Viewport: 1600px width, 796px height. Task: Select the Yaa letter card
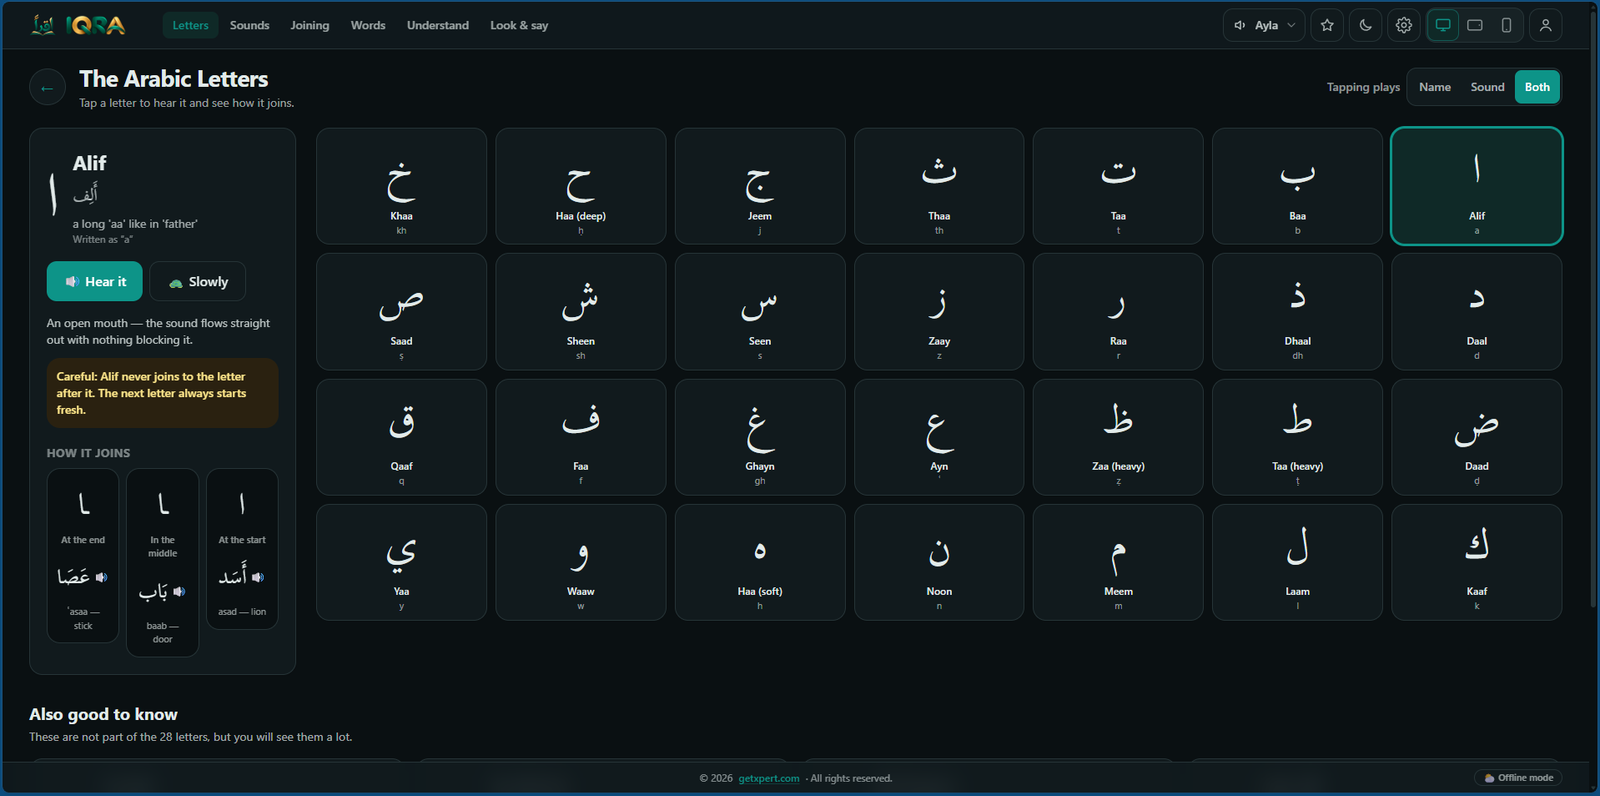tap(401, 562)
